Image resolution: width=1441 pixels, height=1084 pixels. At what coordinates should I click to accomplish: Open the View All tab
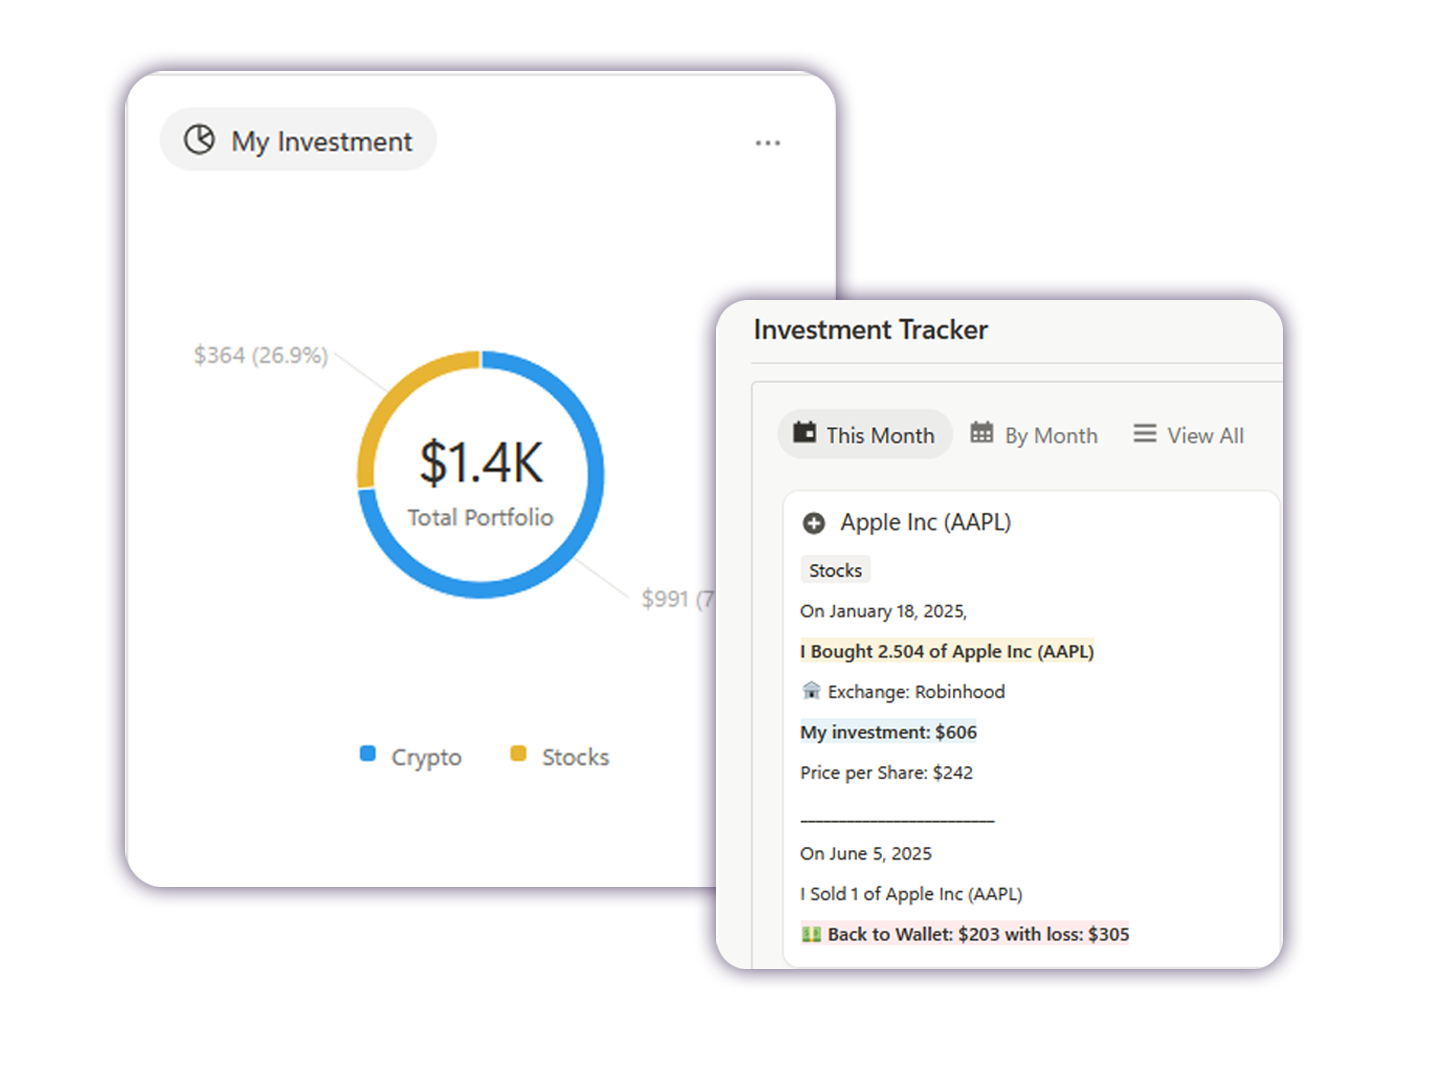(1189, 435)
